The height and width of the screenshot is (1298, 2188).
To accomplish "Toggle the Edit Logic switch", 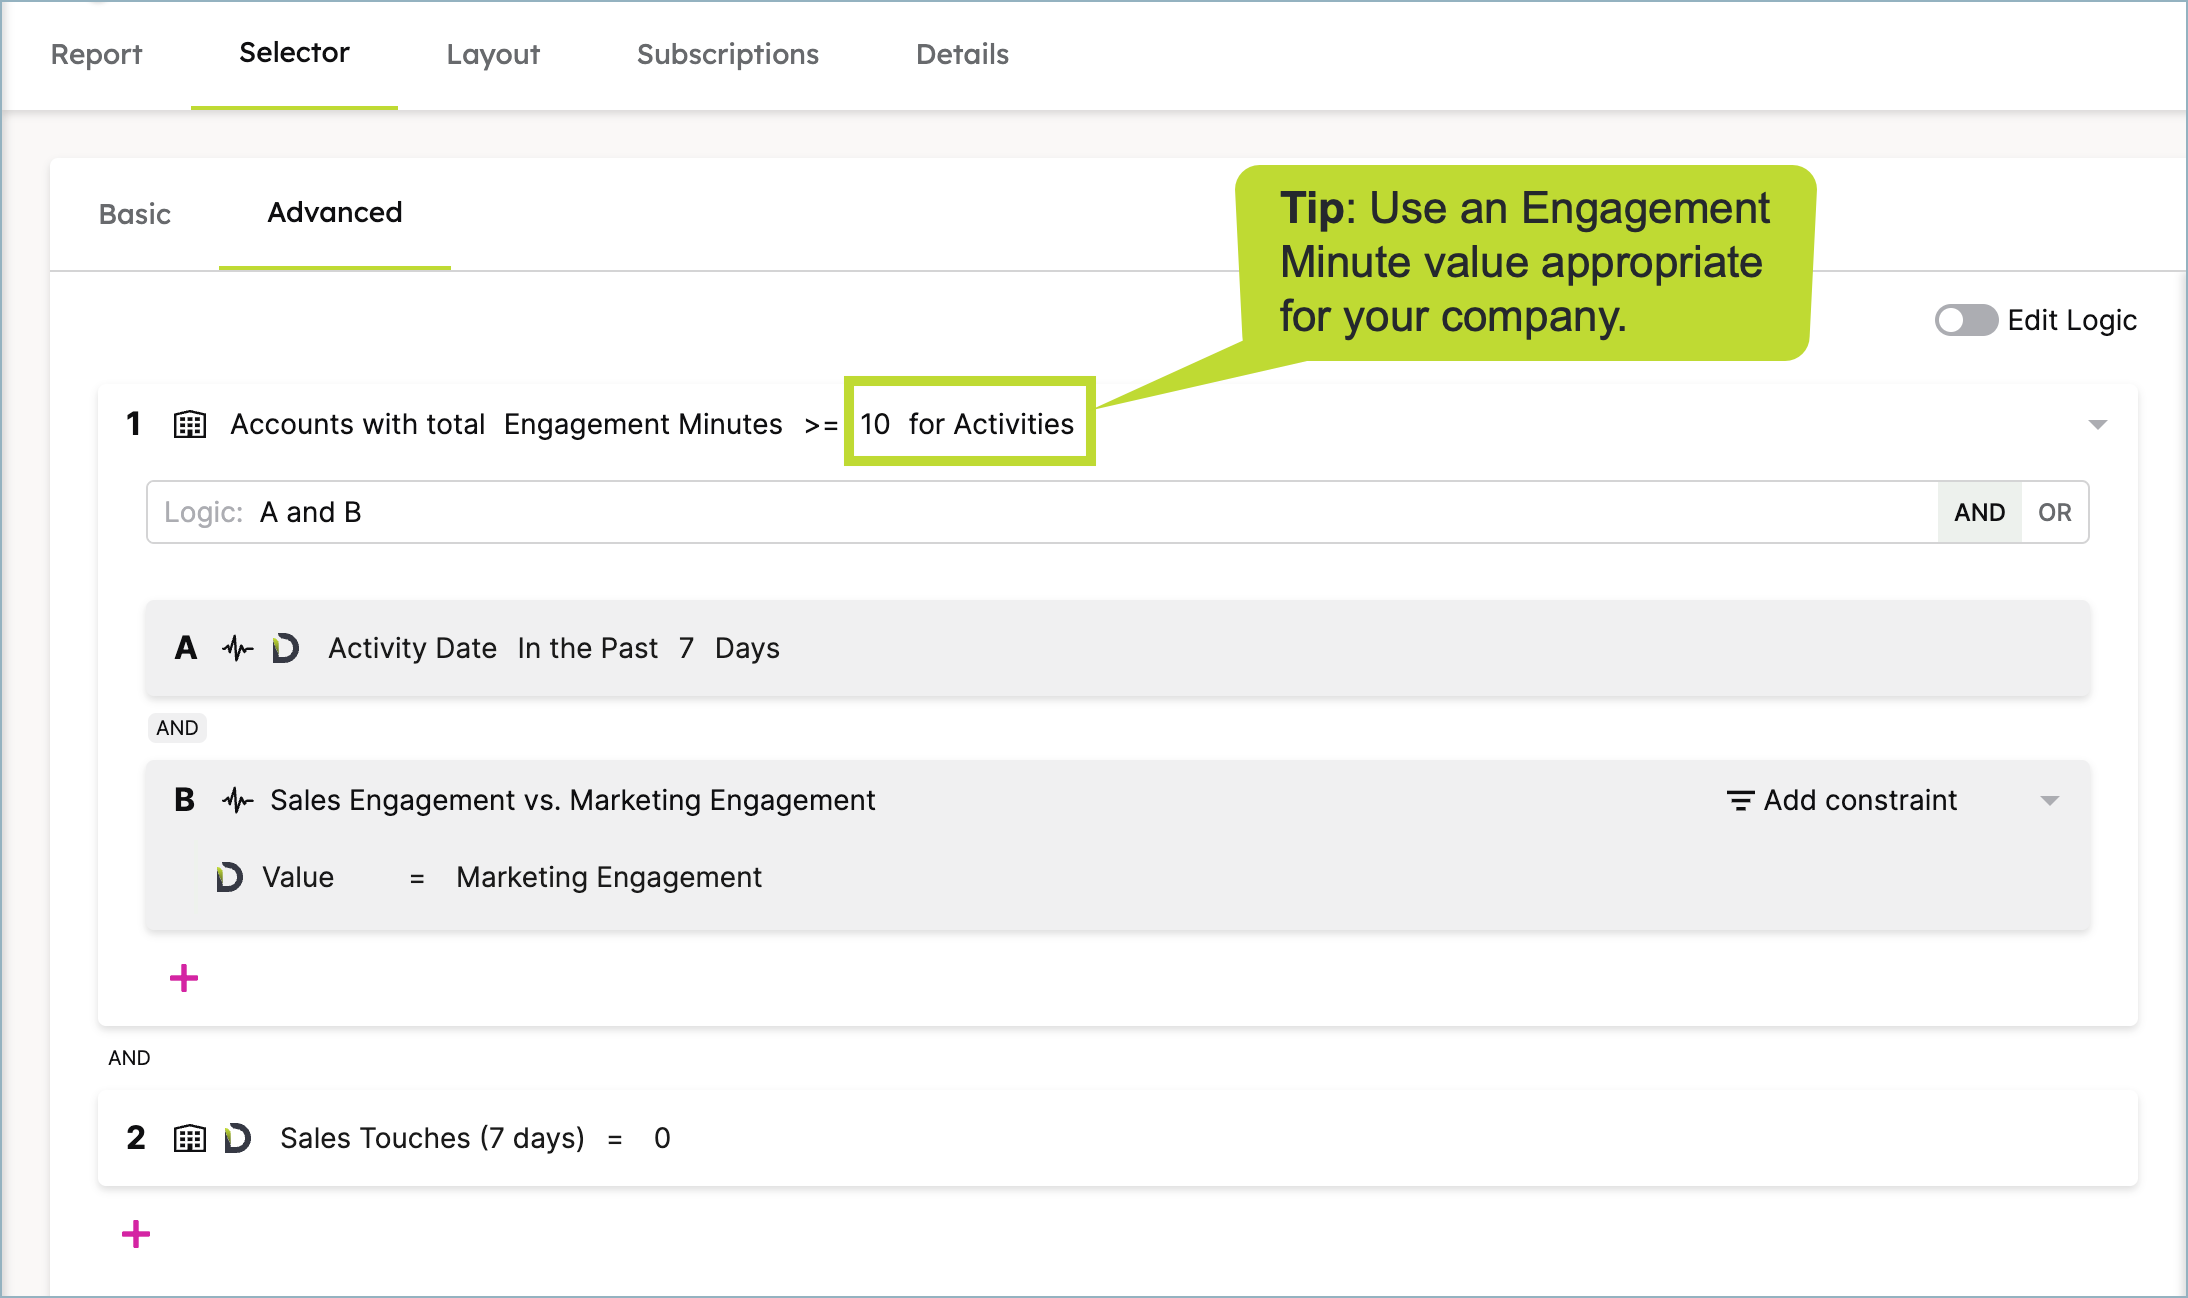I will (x=1966, y=321).
